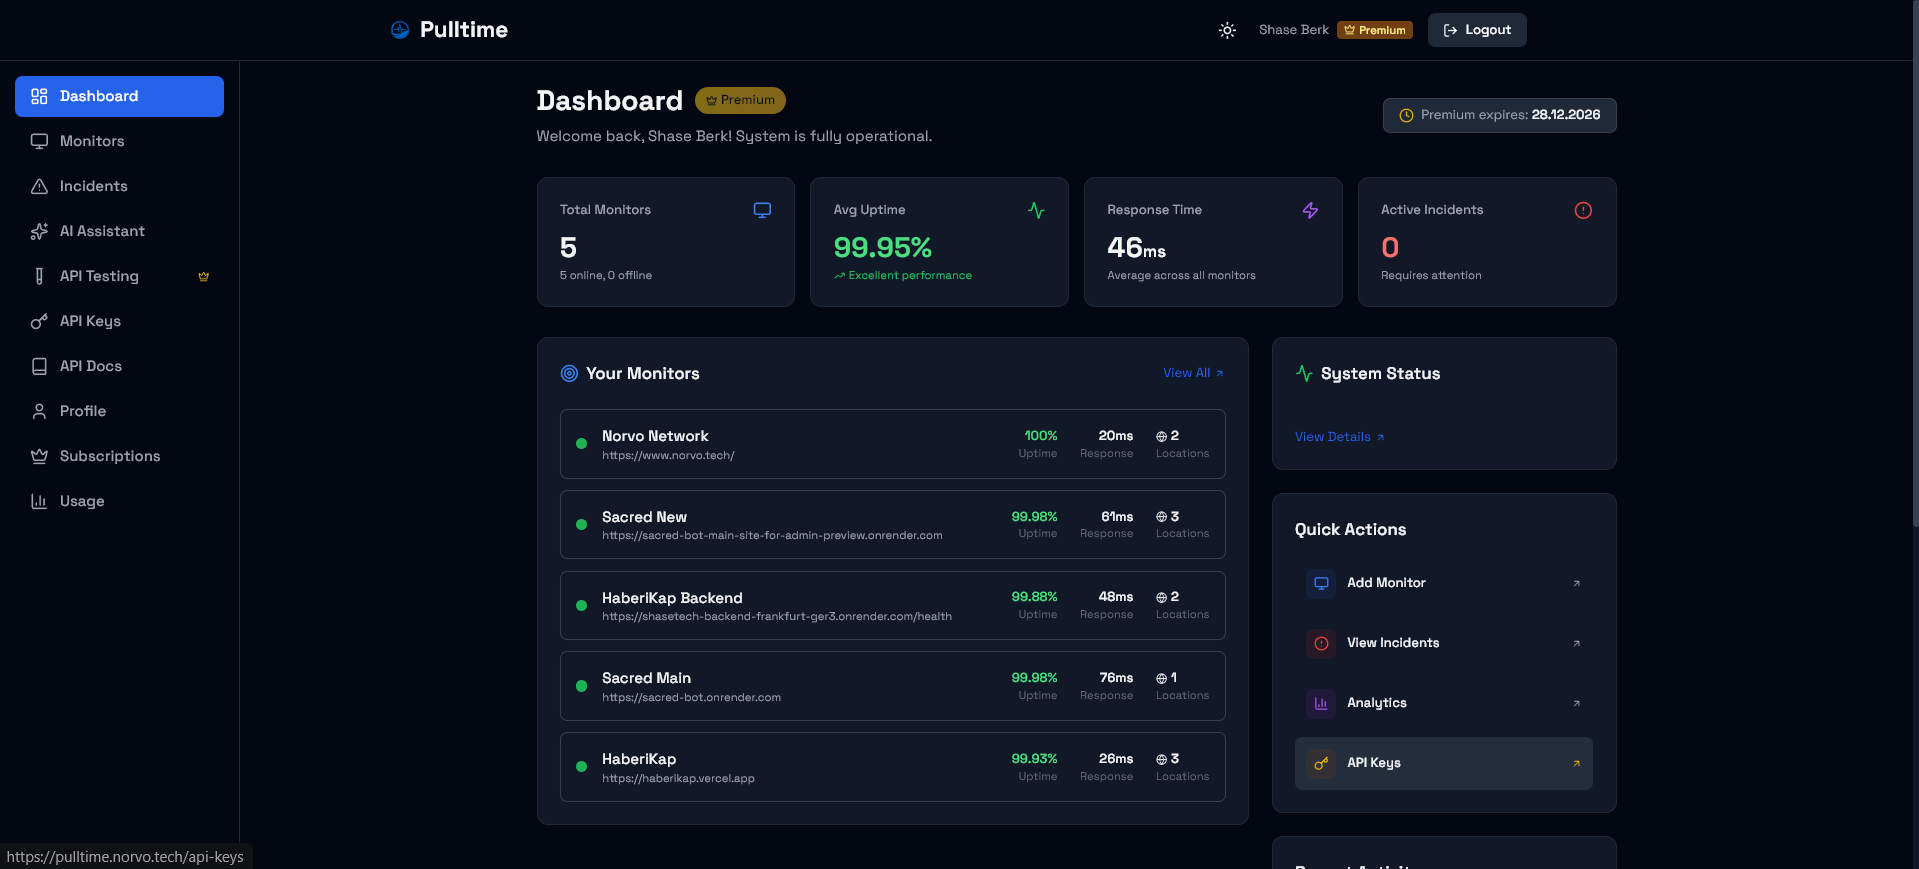1919x869 pixels.
Task: Click the arrow icon on Add Monitor row
Action: click(x=1576, y=583)
